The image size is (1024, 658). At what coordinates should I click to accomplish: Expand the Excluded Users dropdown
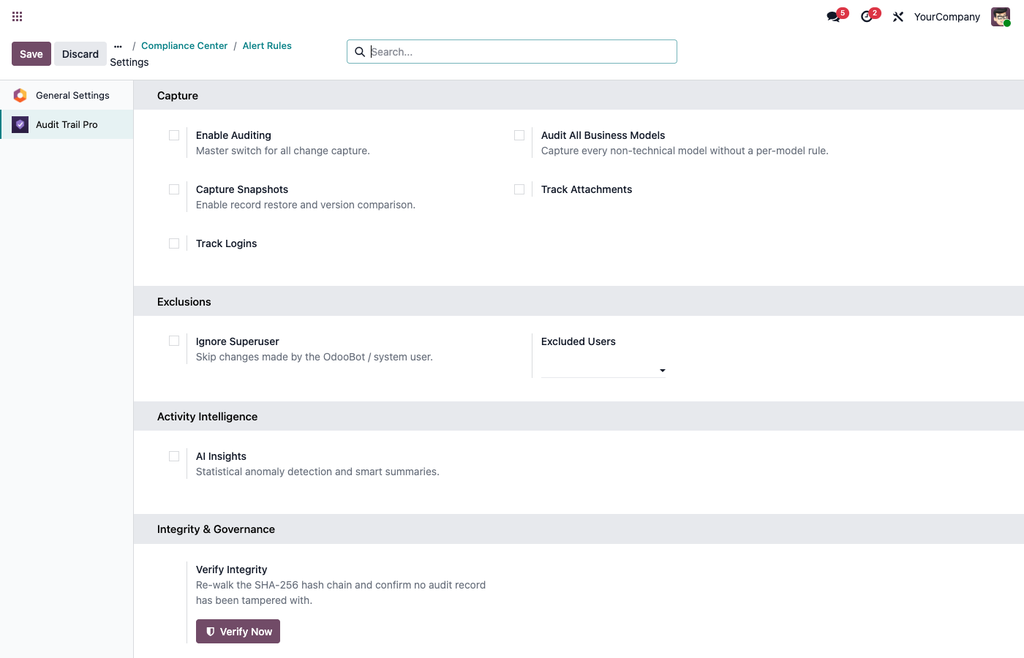coord(603,370)
